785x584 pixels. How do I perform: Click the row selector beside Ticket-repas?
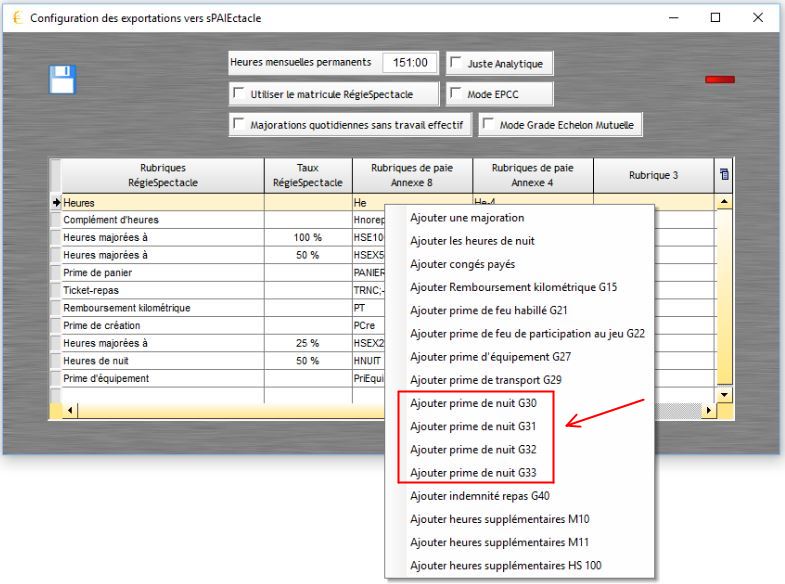pos(56,290)
